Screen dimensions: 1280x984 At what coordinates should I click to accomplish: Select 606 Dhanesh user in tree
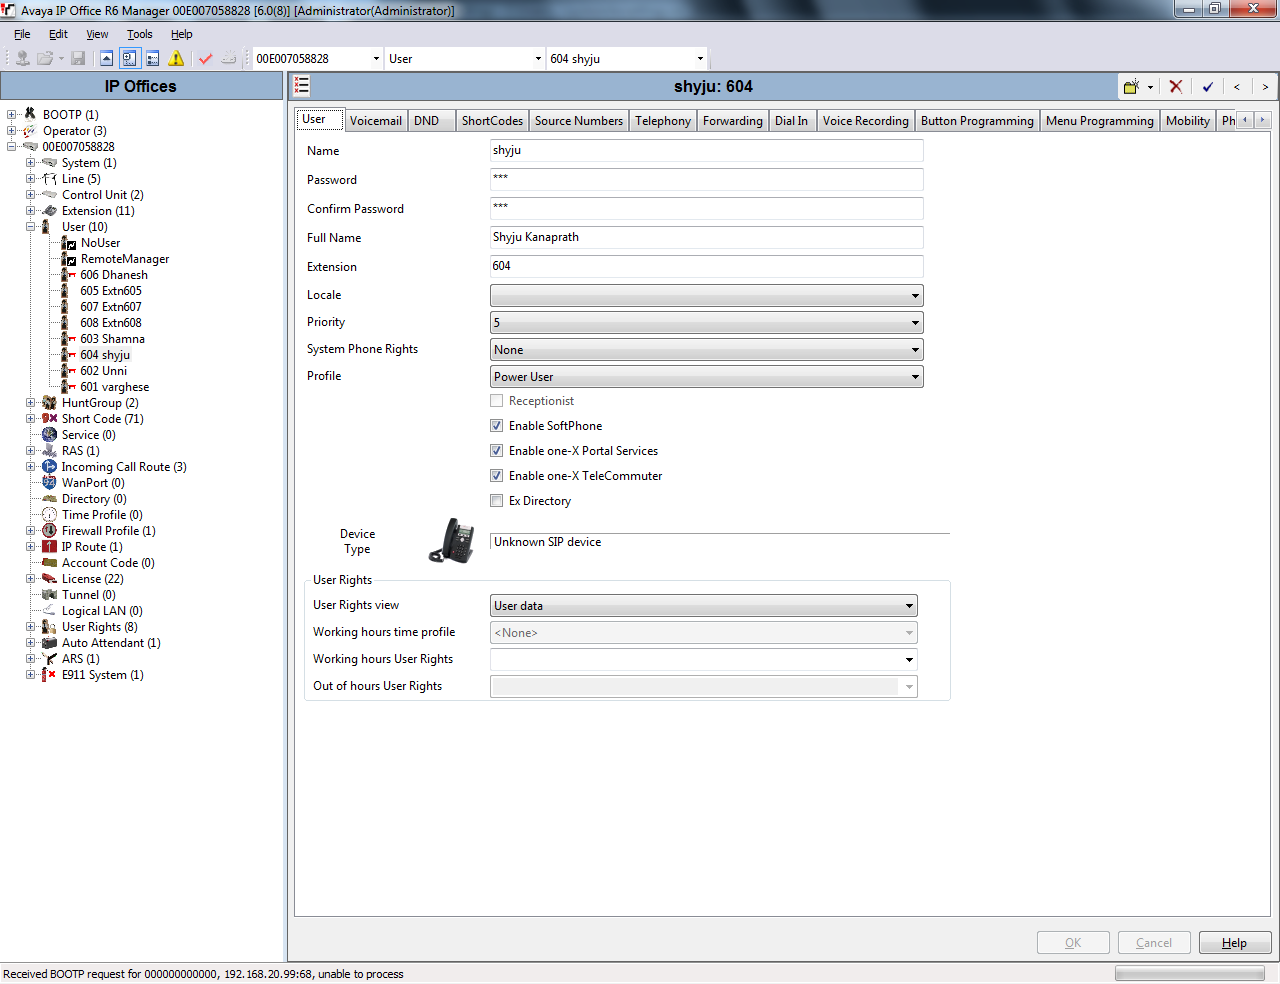[114, 275]
